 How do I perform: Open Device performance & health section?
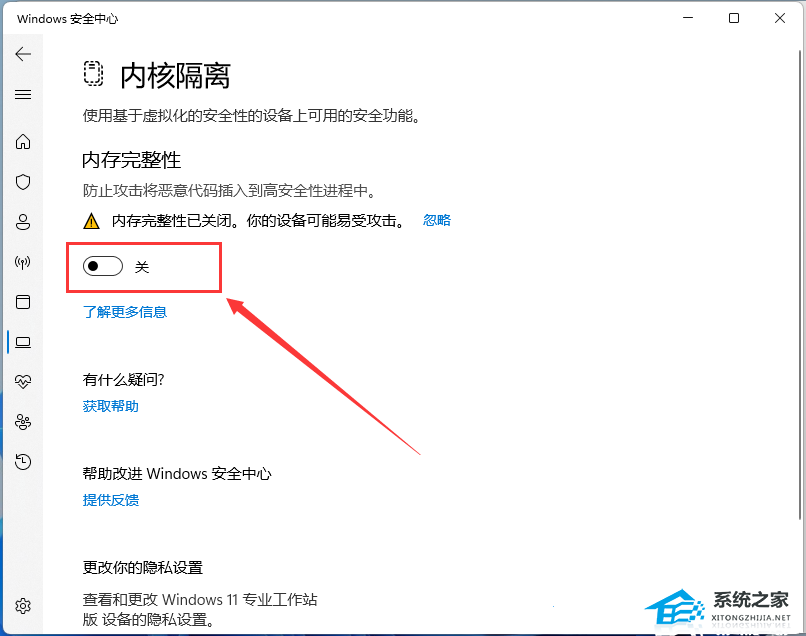click(23, 381)
